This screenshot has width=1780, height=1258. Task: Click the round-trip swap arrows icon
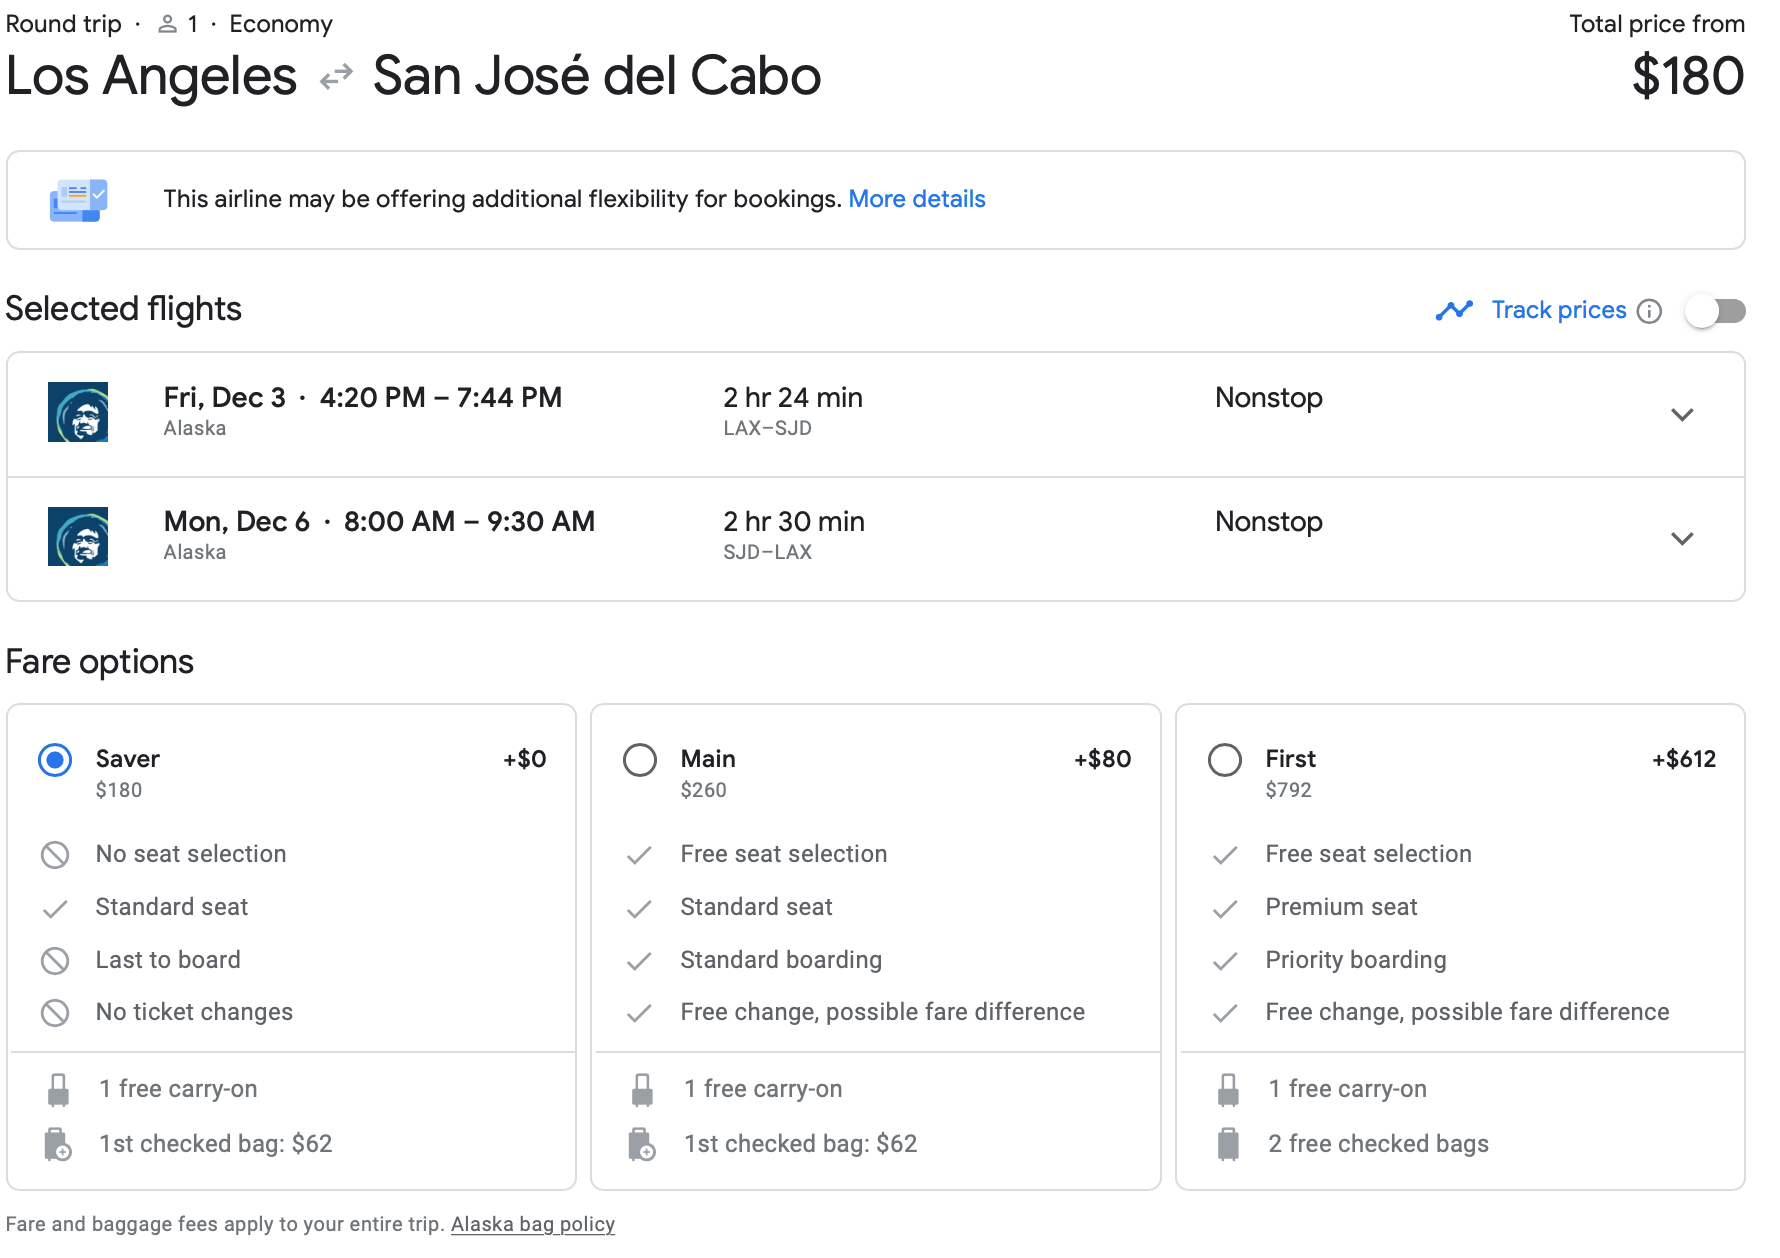click(x=336, y=76)
